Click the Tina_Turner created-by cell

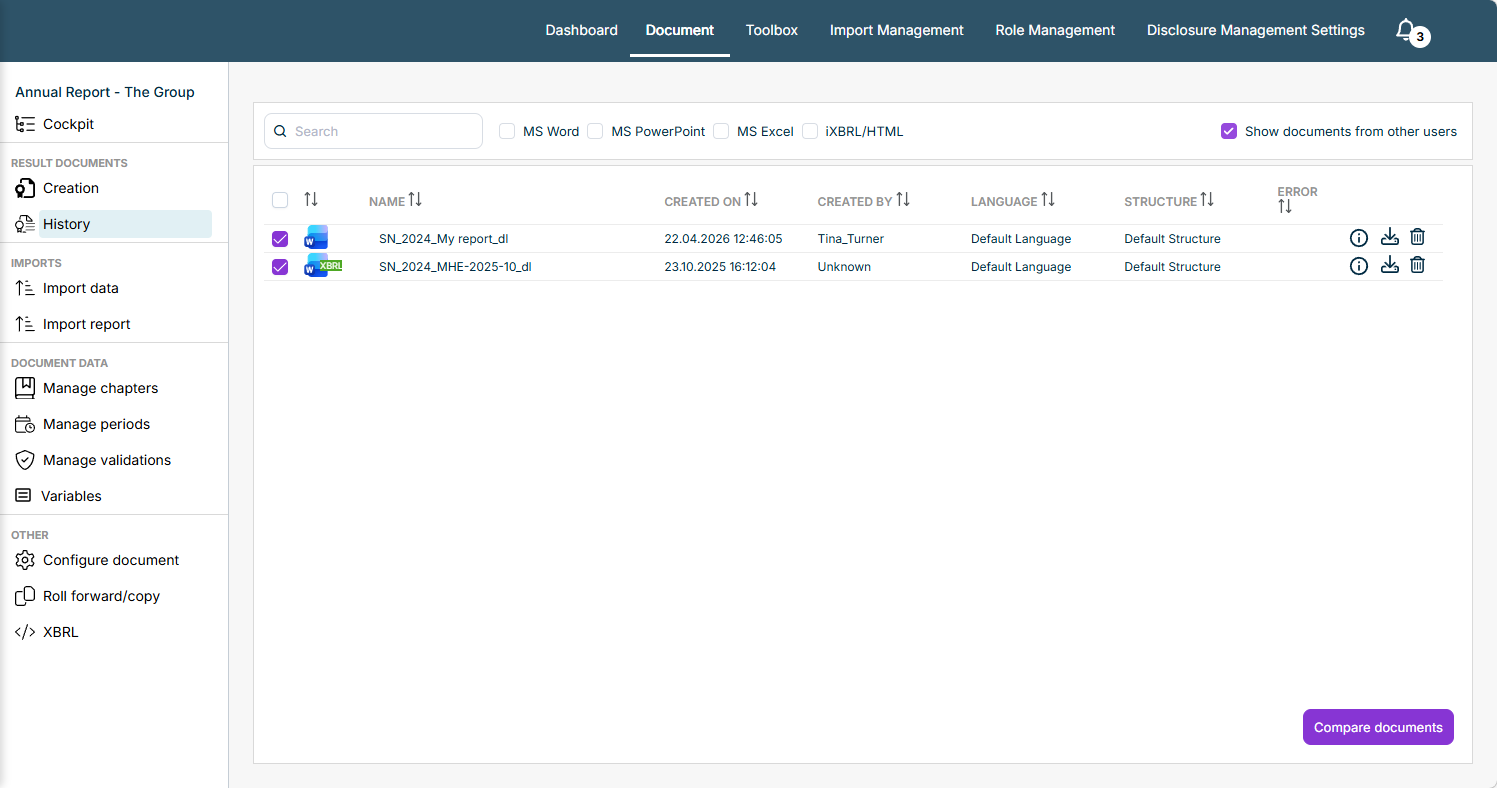coord(851,239)
